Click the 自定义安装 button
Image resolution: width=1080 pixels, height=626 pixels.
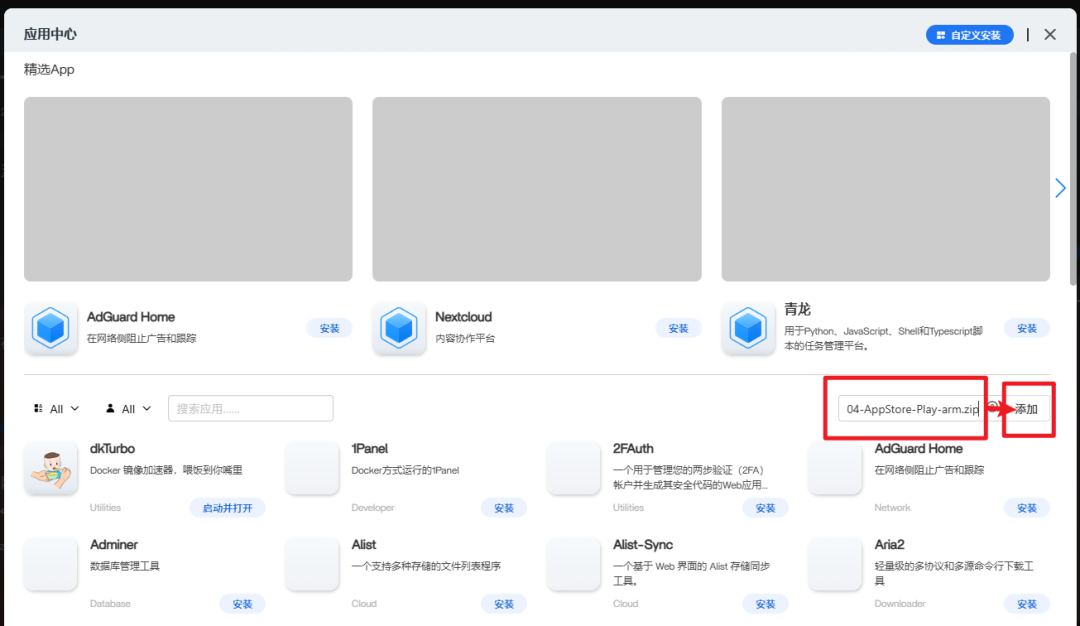tap(969, 34)
